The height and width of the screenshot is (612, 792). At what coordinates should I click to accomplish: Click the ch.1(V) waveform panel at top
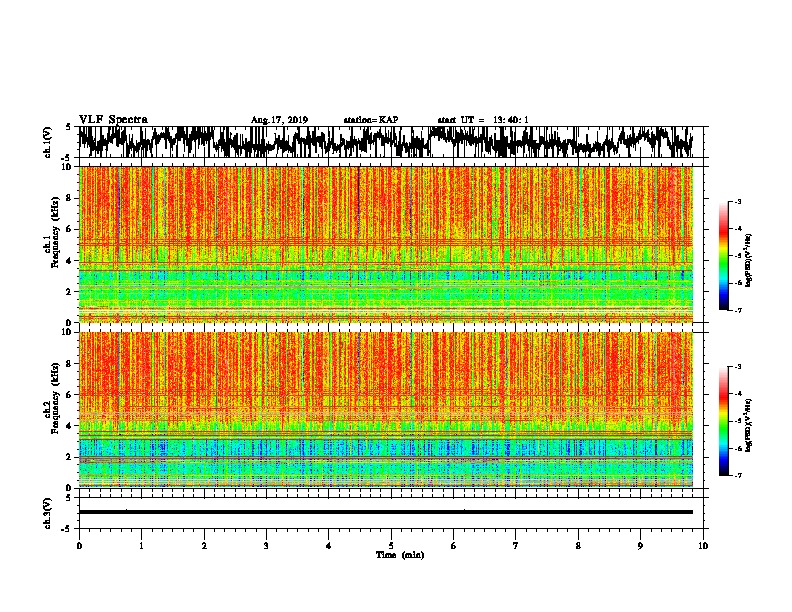390,142
